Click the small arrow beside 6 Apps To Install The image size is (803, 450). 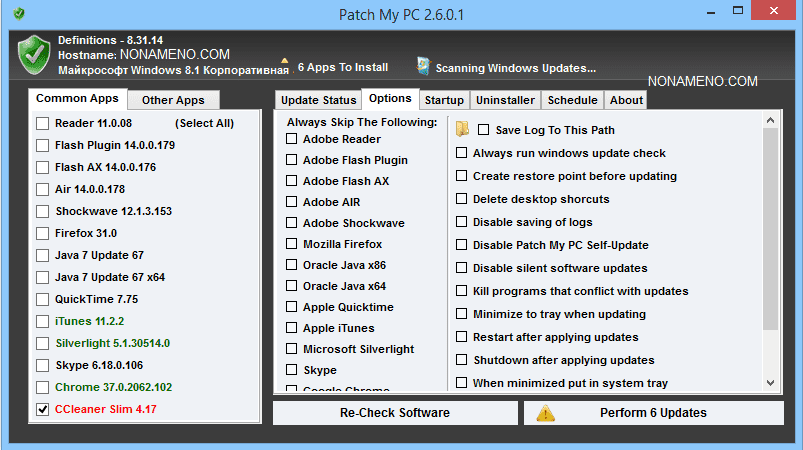coord(284,61)
